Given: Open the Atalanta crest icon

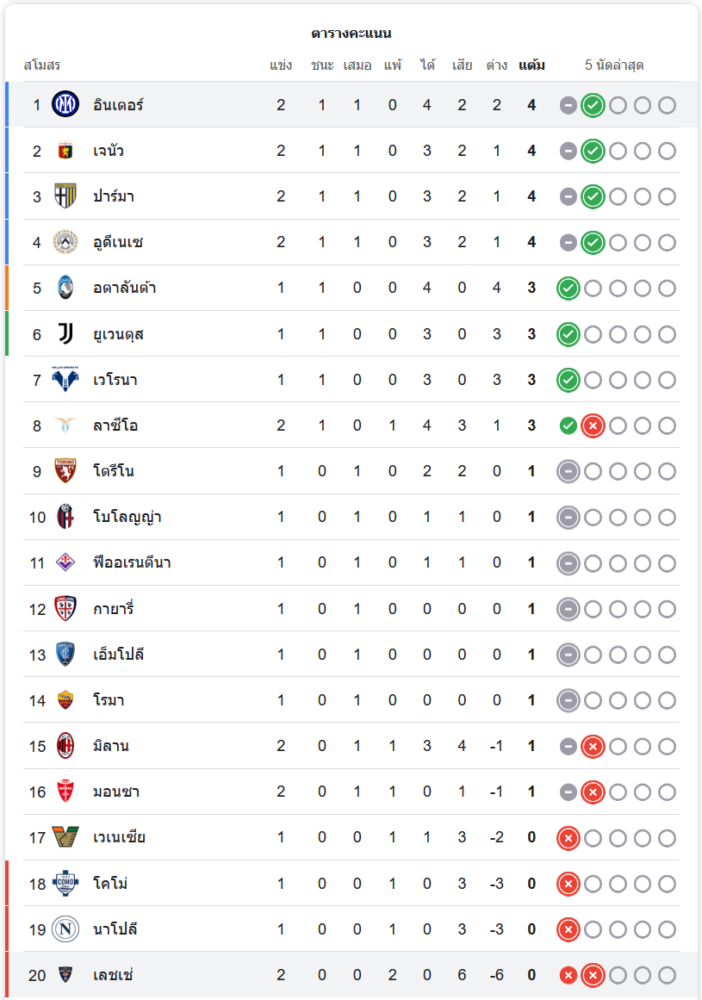Looking at the screenshot, I should click(65, 288).
